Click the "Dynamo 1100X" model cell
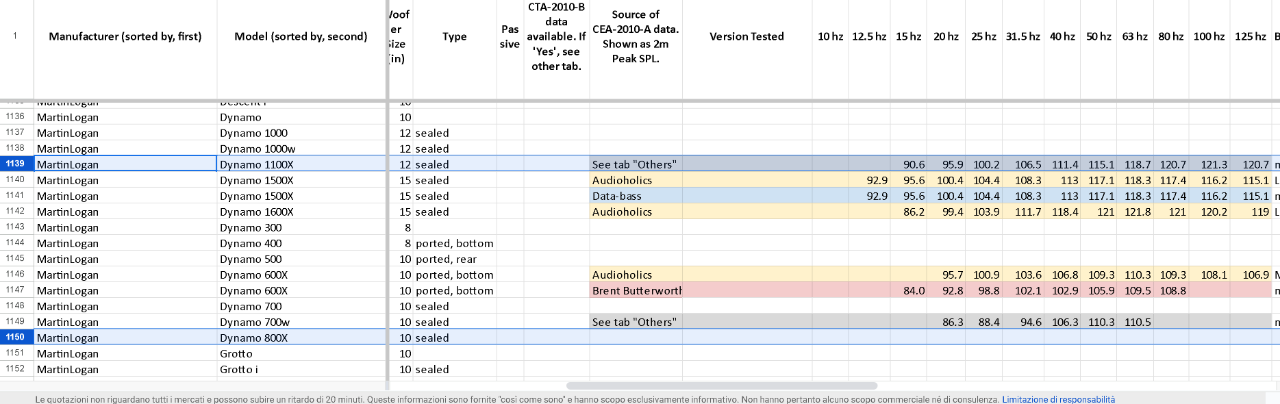Screen dimensions: 1280x404 (x=301, y=164)
